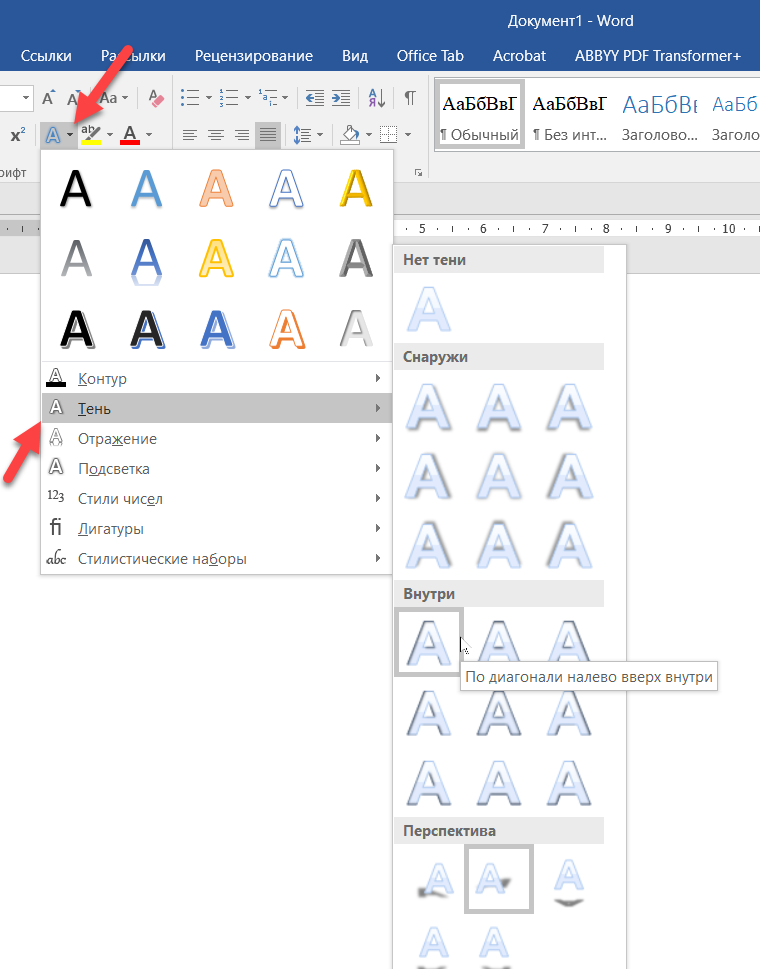The image size is (760, 969).
Task: Choose the Без интервала style
Action: (x=569, y=115)
